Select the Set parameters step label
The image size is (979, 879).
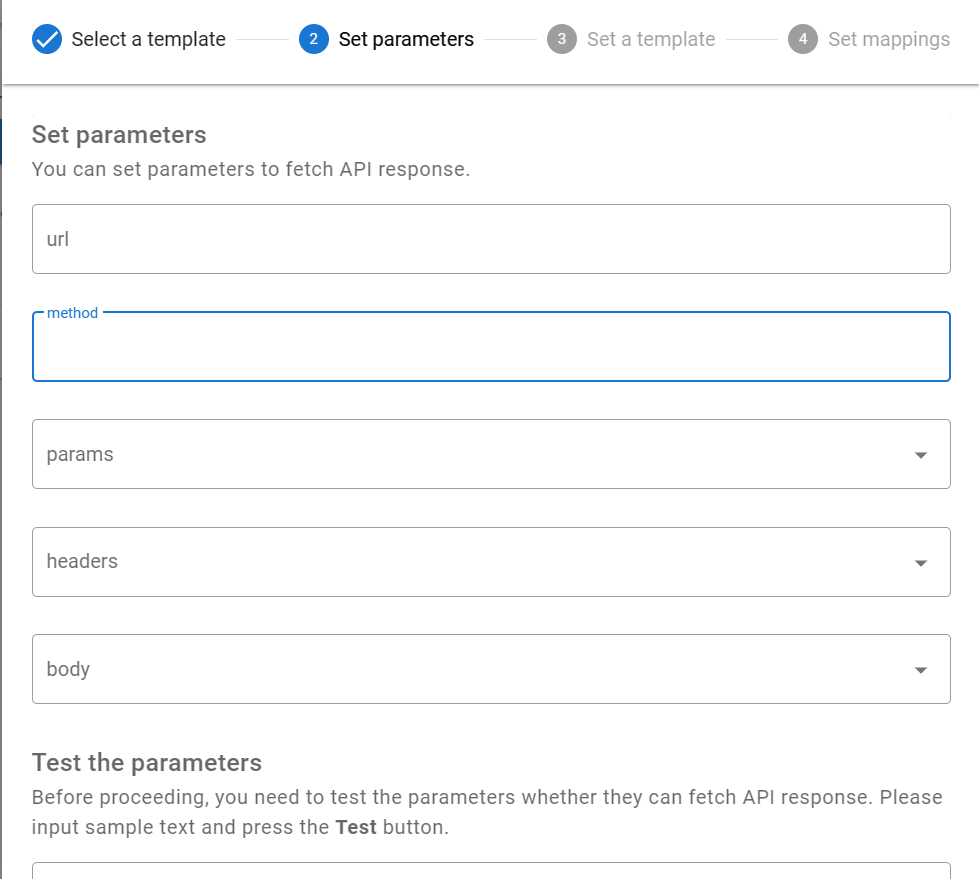406,39
